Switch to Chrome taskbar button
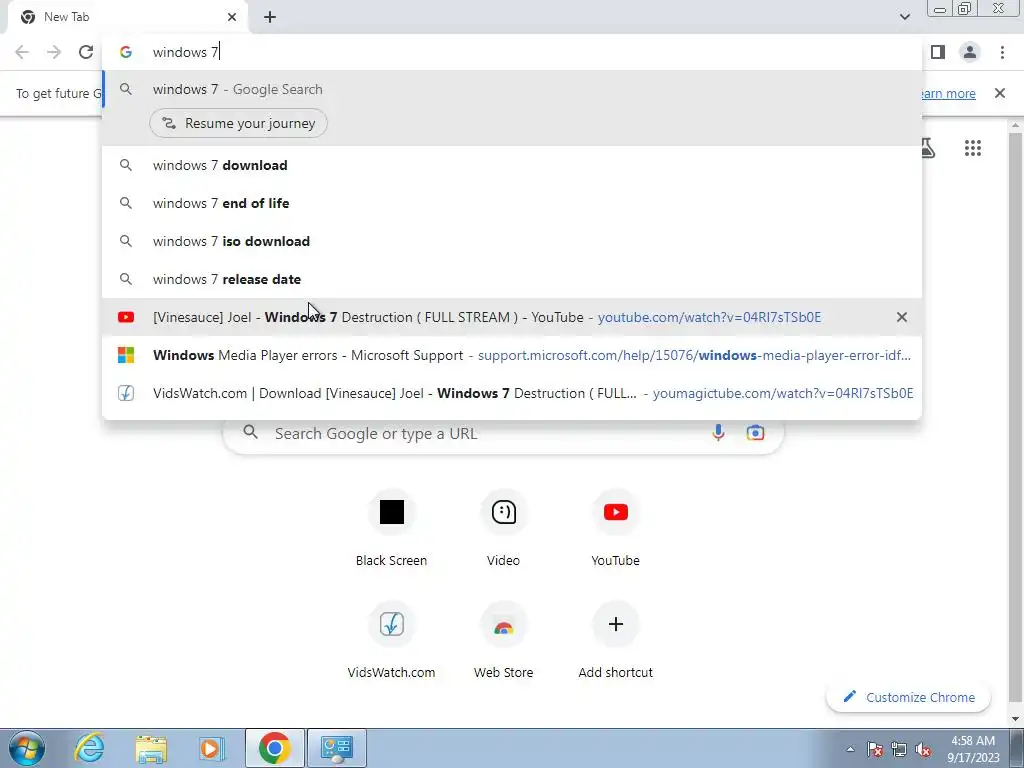This screenshot has width=1024, height=768. [274, 748]
